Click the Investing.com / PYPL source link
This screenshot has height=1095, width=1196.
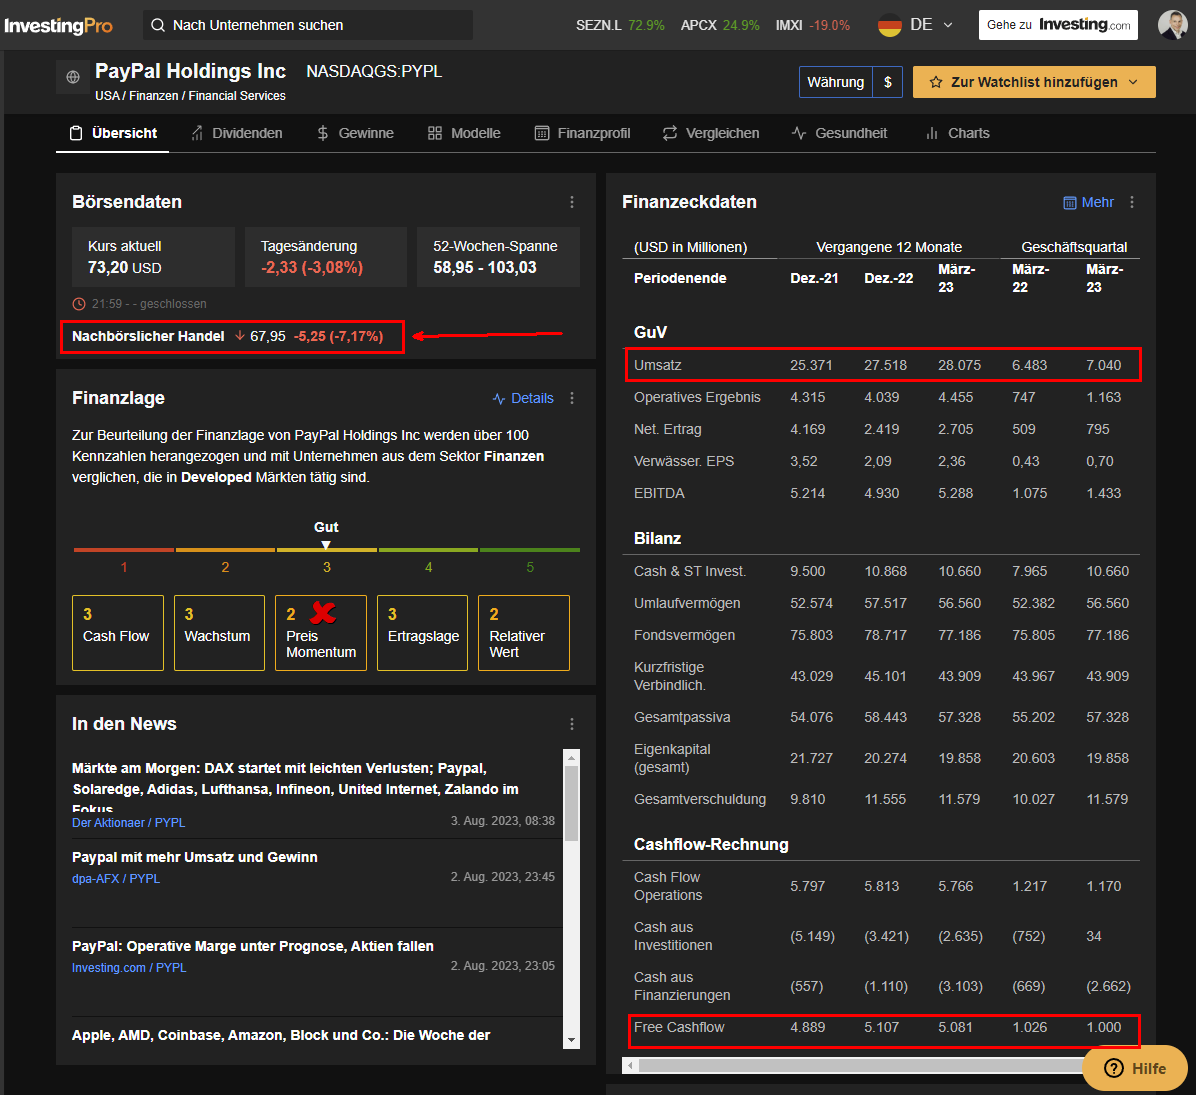pos(129,968)
